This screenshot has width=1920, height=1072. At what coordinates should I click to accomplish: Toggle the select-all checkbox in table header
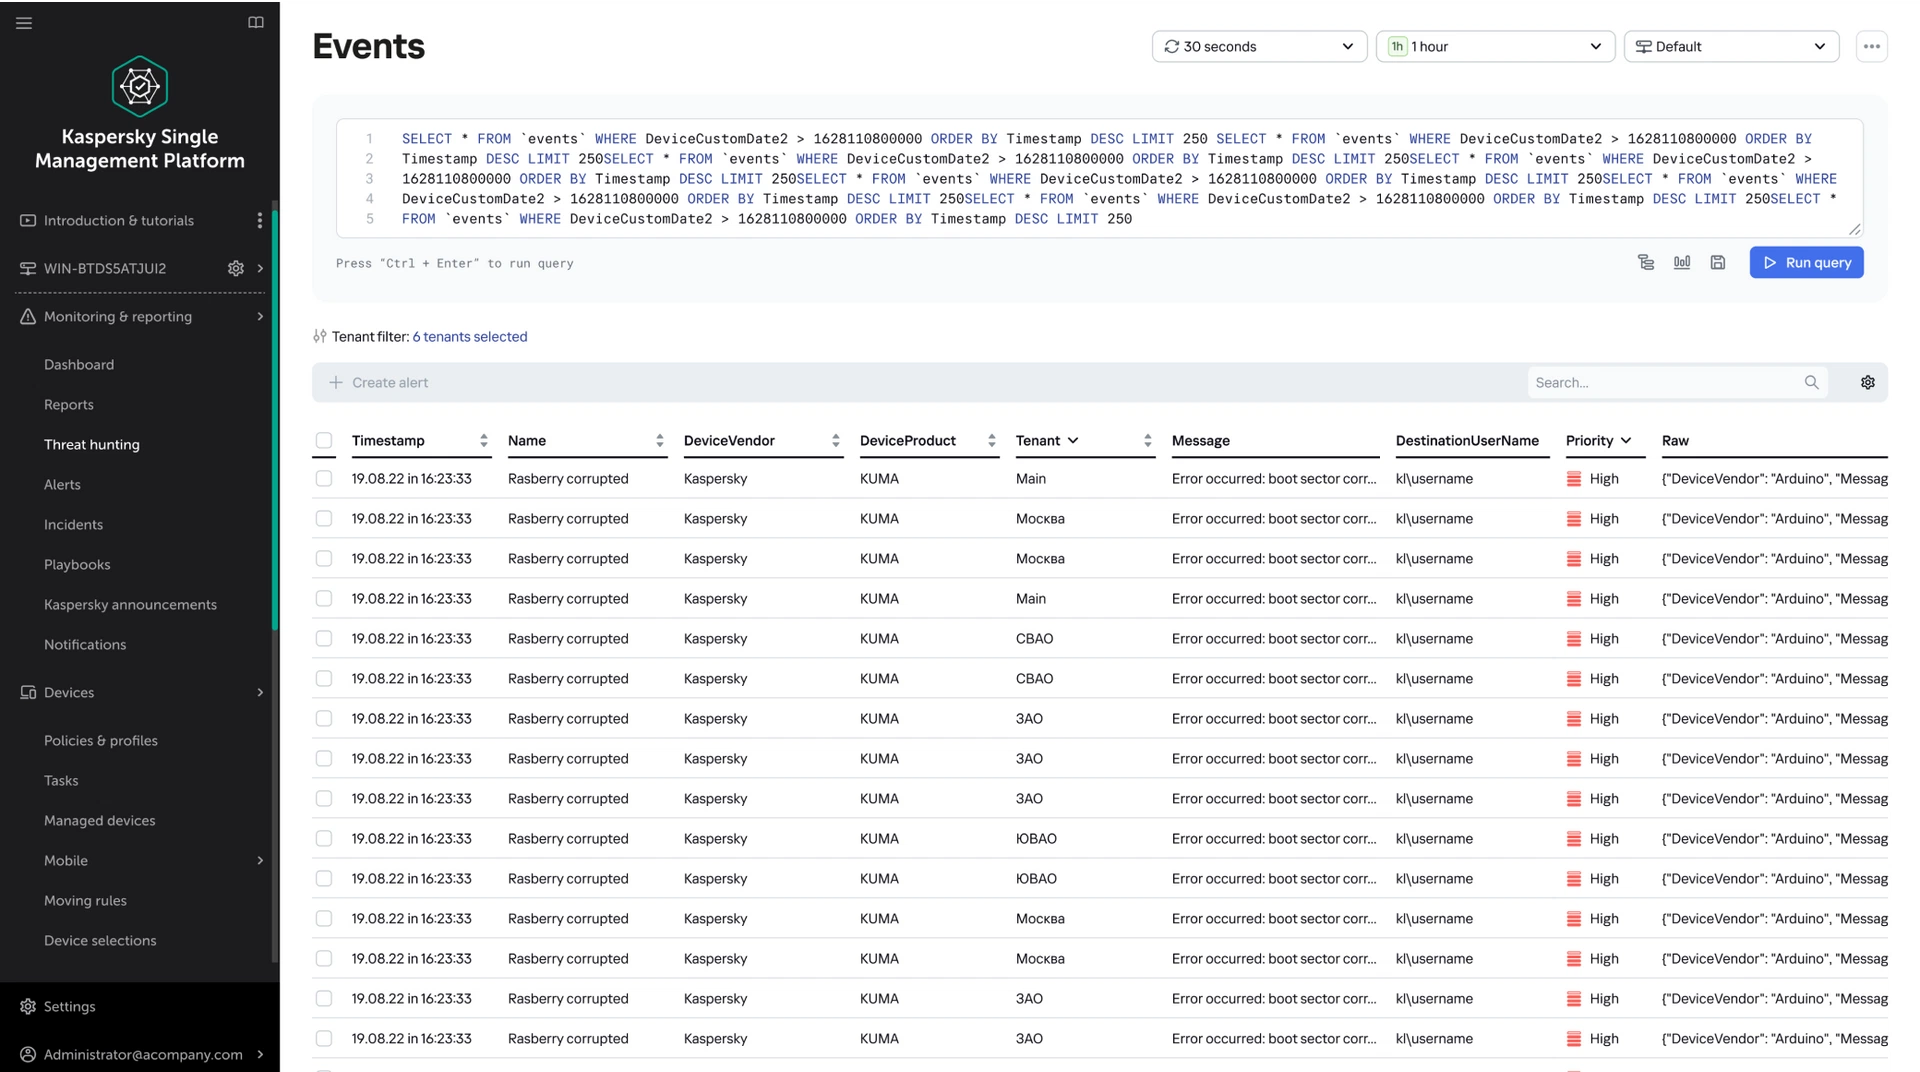[x=324, y=441]
